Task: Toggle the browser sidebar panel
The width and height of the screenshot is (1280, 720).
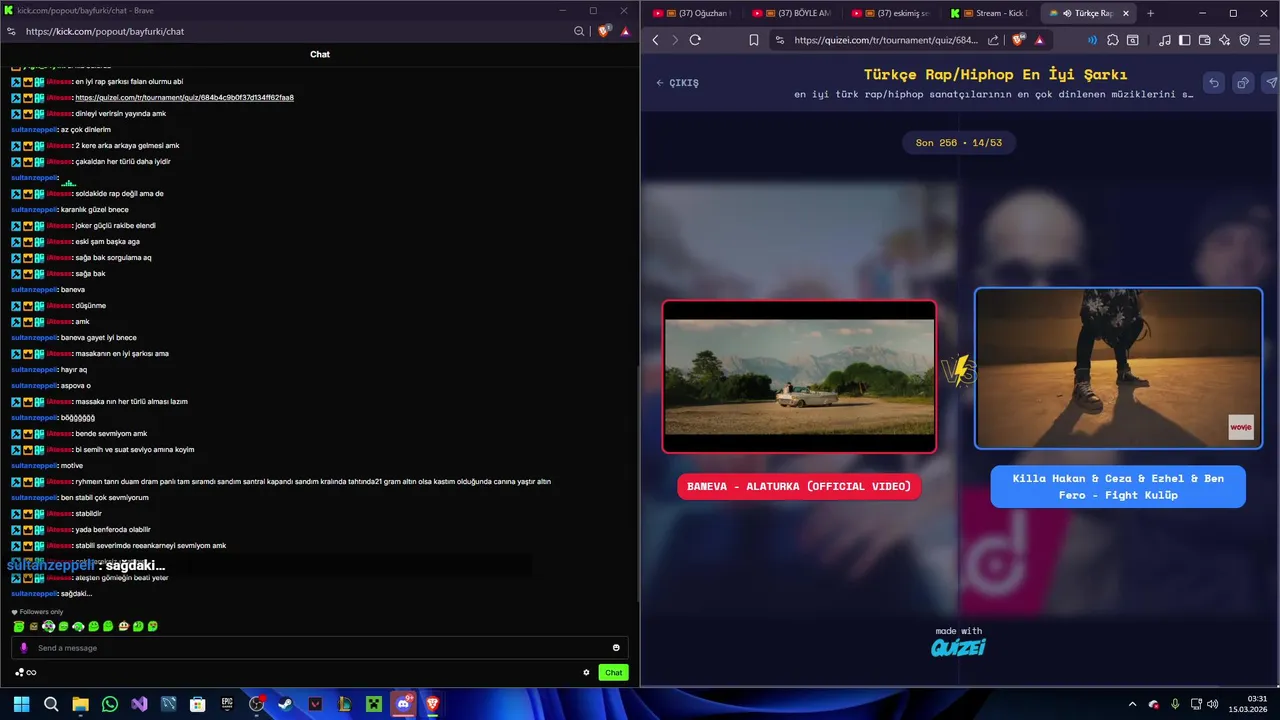Action: (x=1185, y=40)
